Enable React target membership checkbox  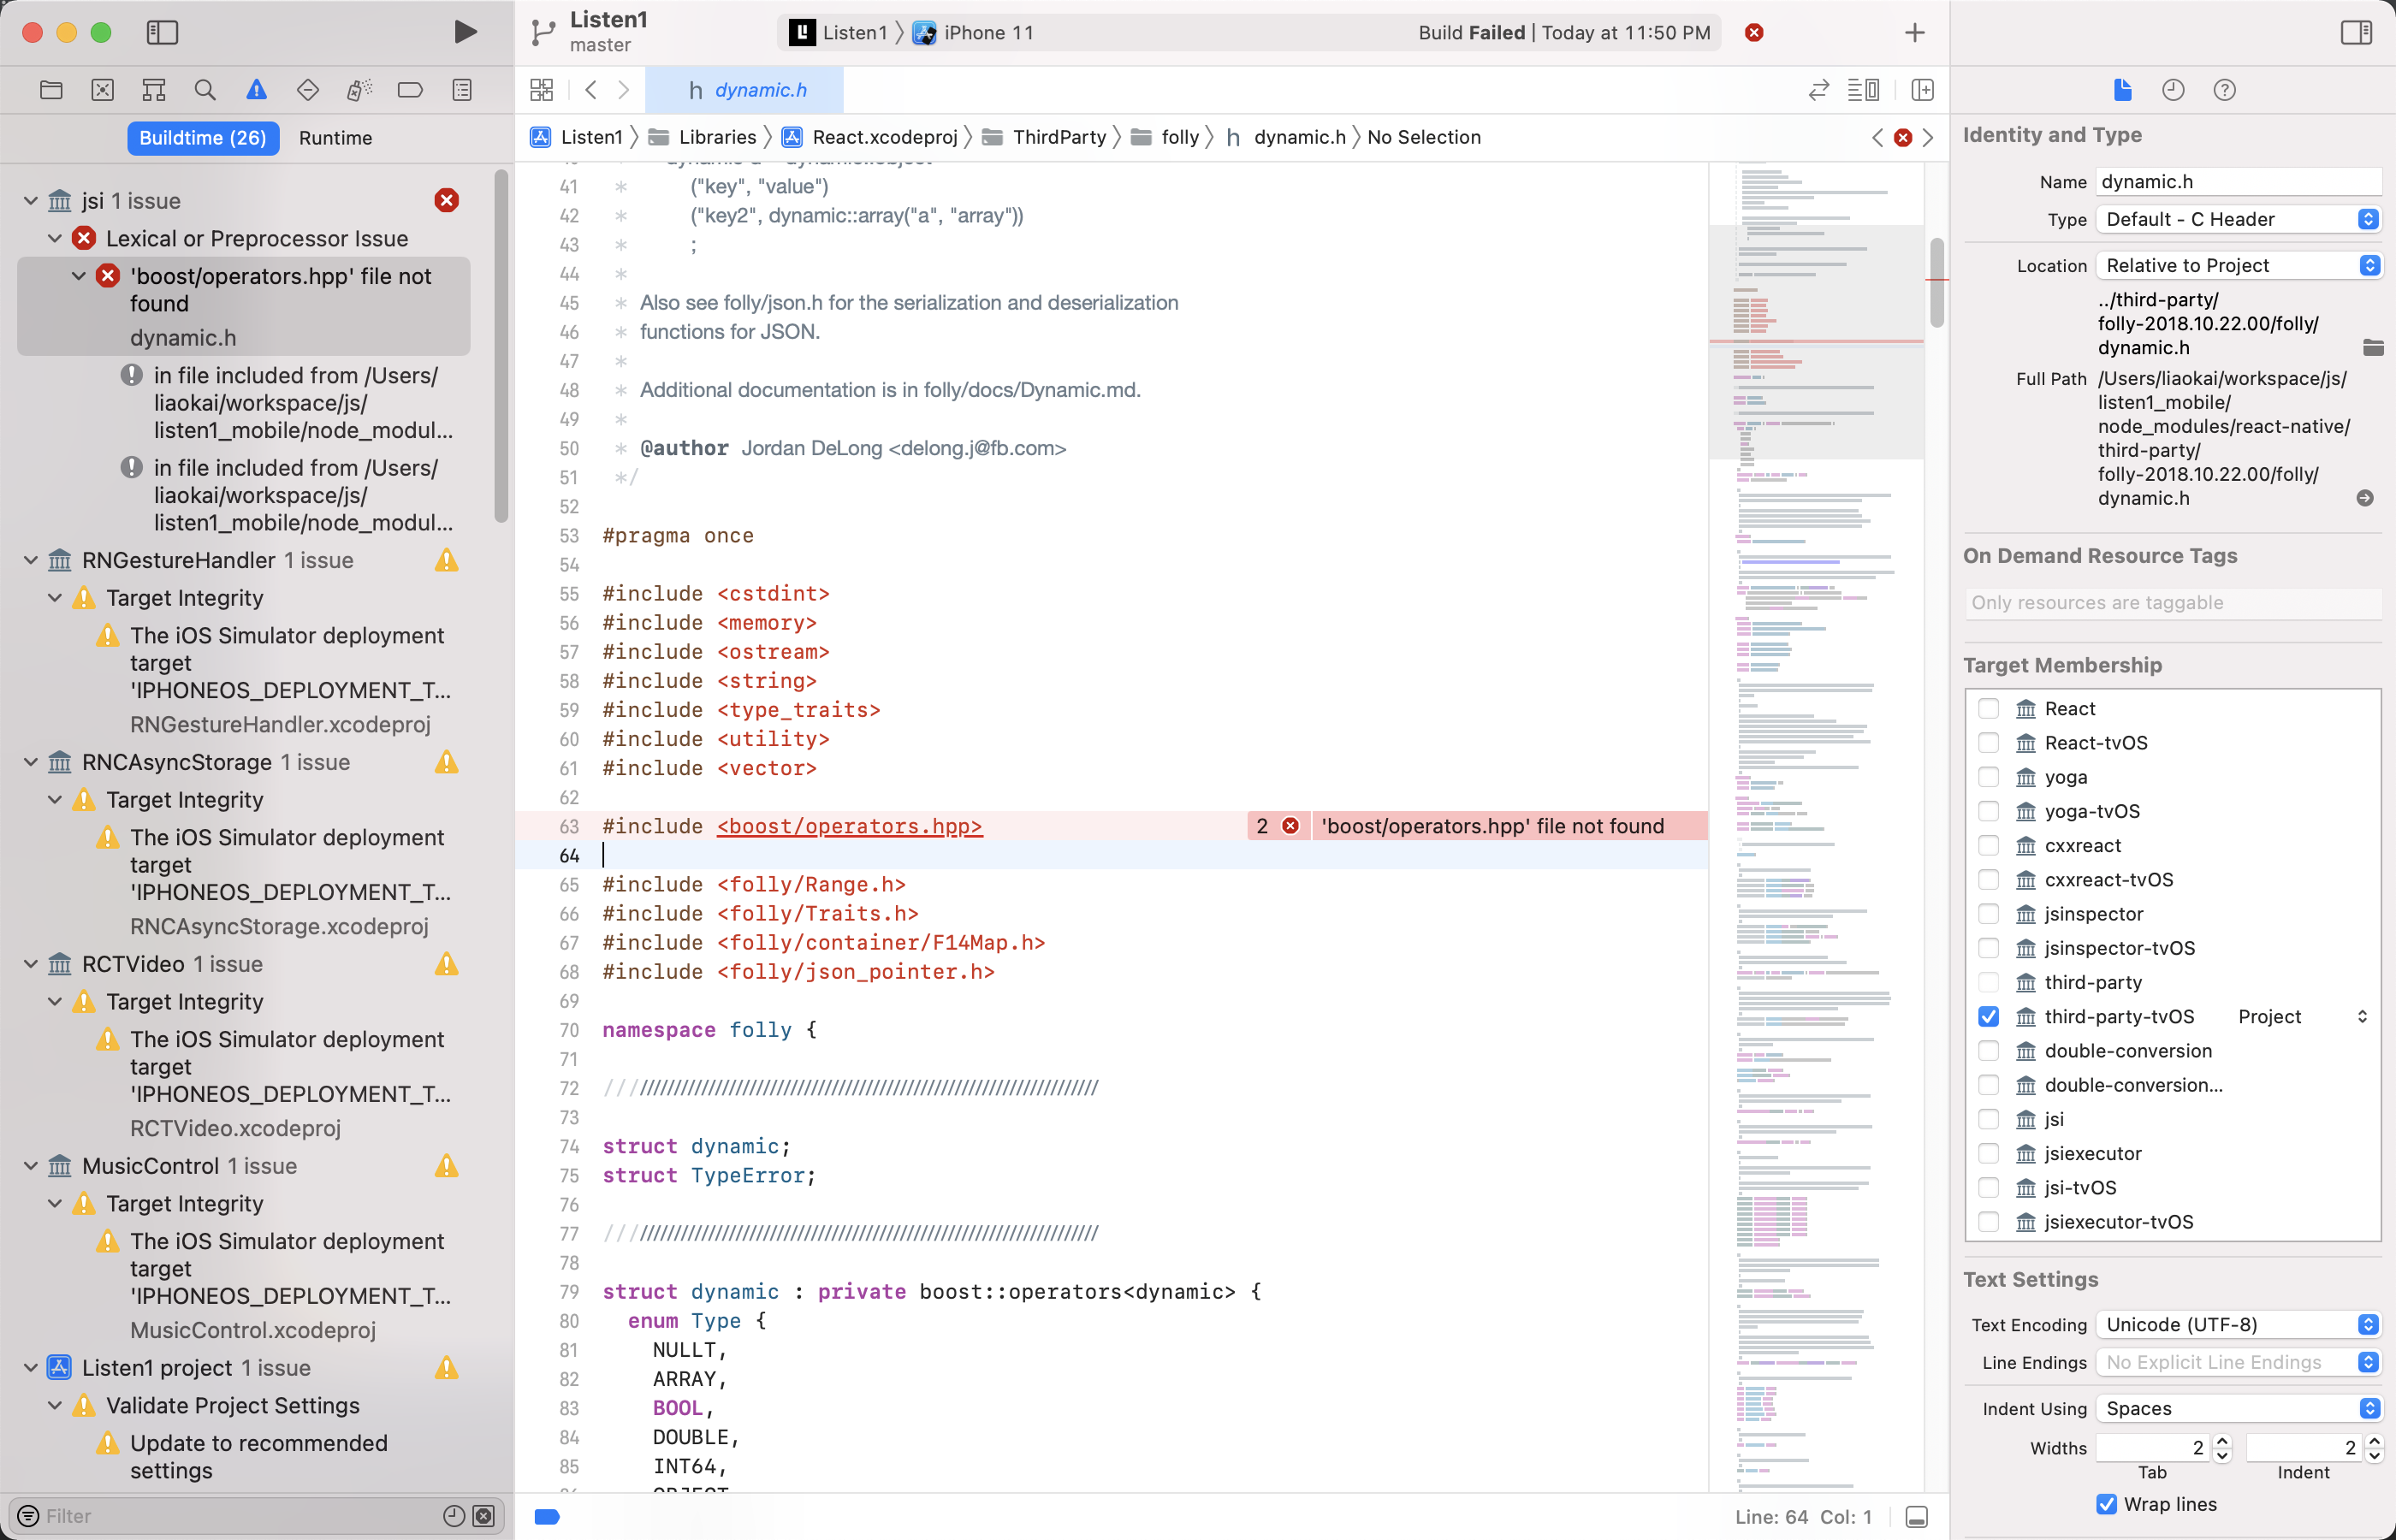click(x=1988, y=709)
